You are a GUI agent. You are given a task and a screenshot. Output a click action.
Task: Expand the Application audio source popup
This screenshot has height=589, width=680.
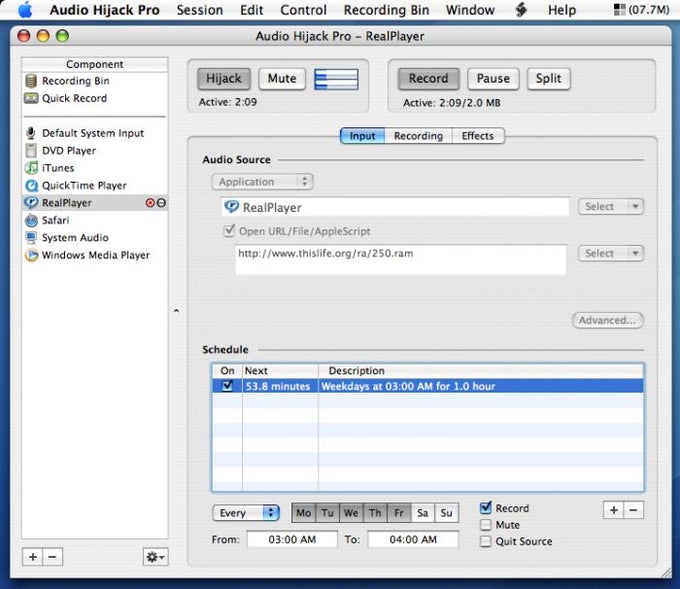pyautogui.click(x=262, y=182)
